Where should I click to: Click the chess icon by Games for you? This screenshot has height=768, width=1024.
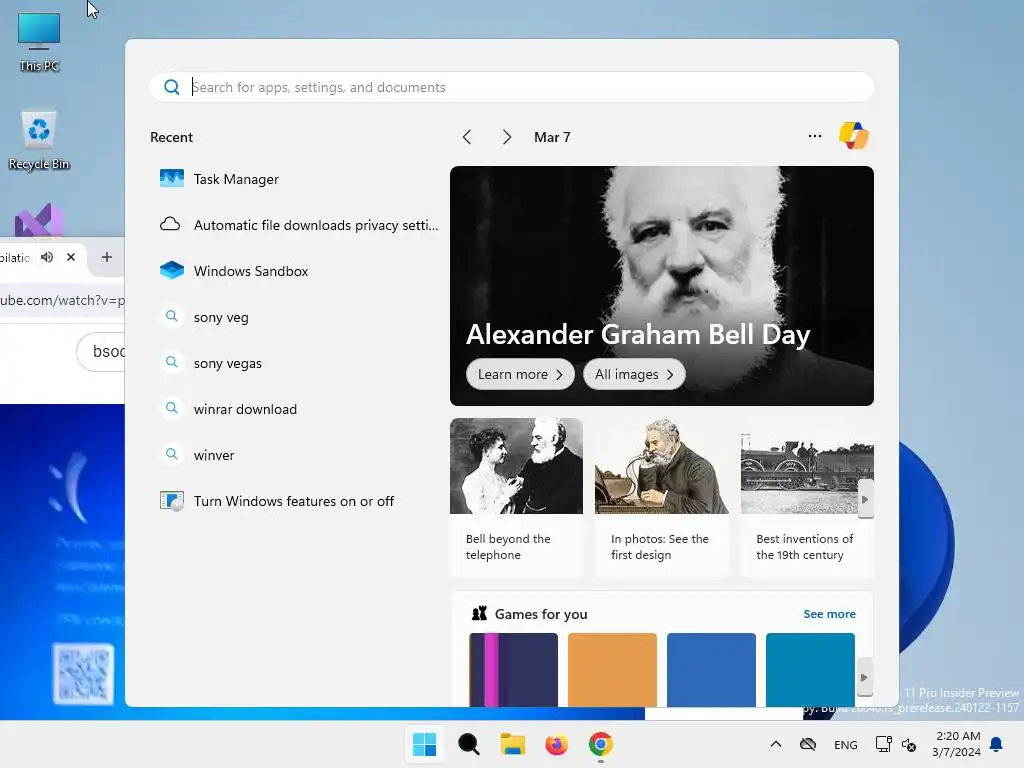(479, 613)
